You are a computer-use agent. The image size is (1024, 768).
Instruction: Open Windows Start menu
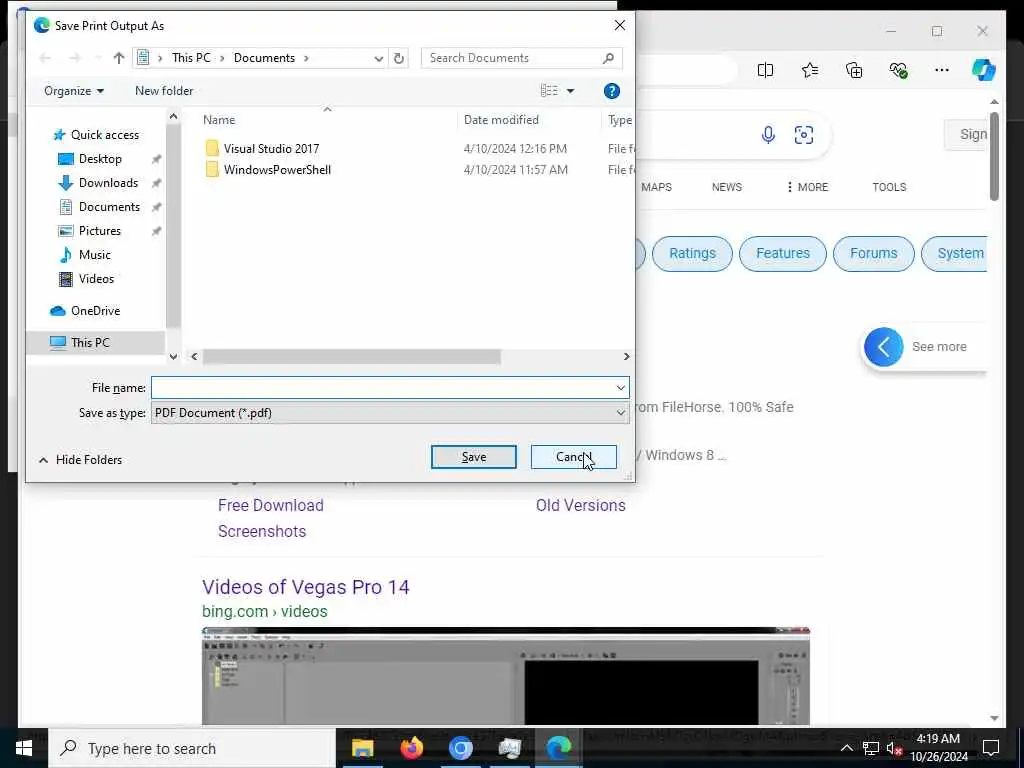(24, 748)
